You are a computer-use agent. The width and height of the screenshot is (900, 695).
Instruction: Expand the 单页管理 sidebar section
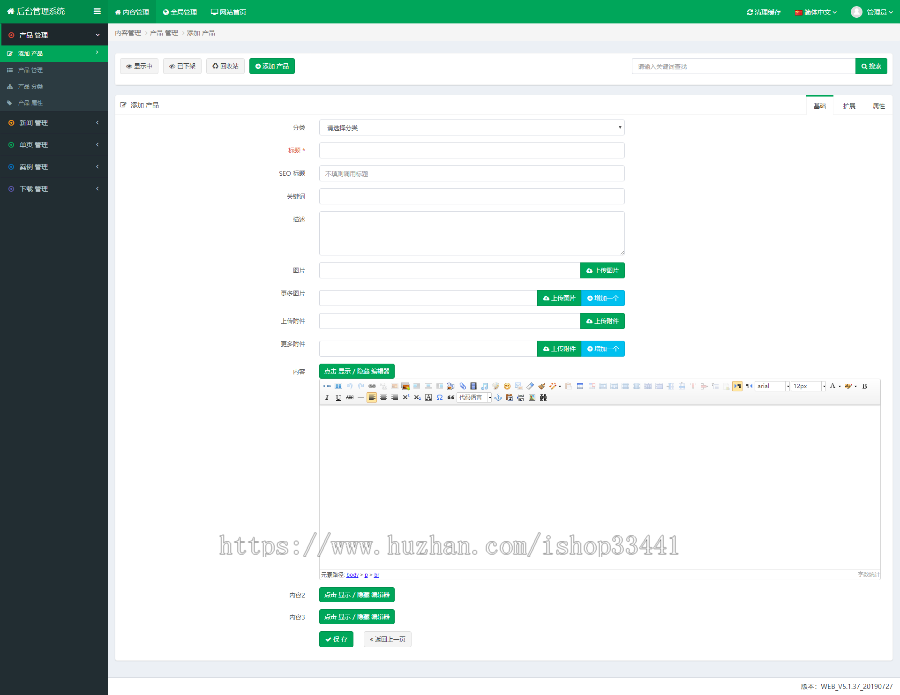[54, 145]
